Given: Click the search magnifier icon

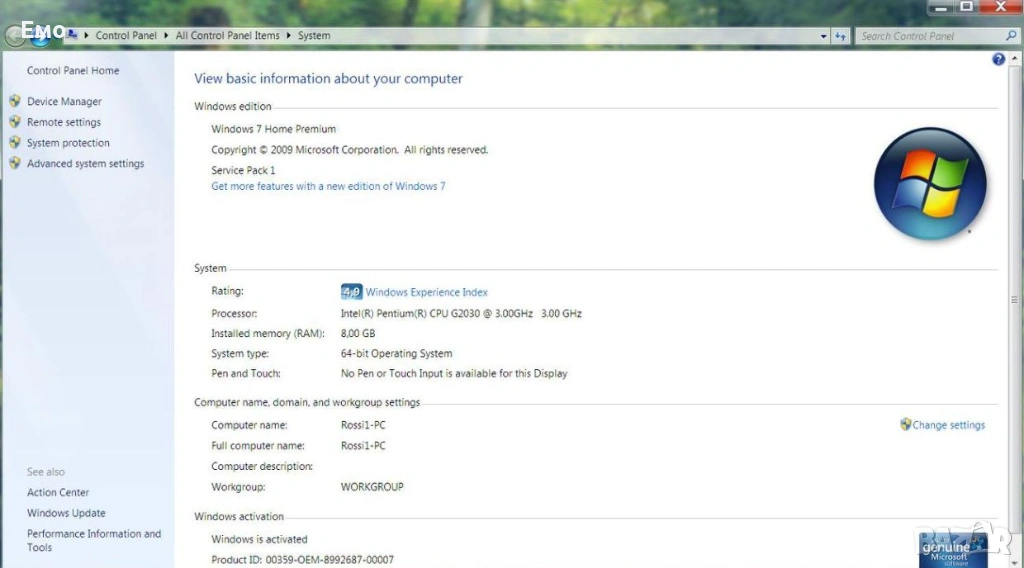Looking at the screenshot, I should point(1011,36).
